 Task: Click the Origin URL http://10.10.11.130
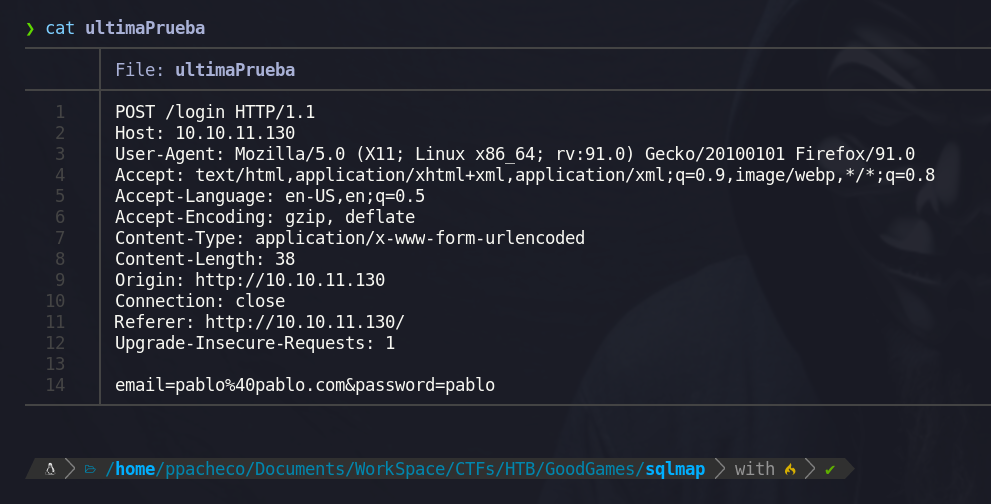290,280
